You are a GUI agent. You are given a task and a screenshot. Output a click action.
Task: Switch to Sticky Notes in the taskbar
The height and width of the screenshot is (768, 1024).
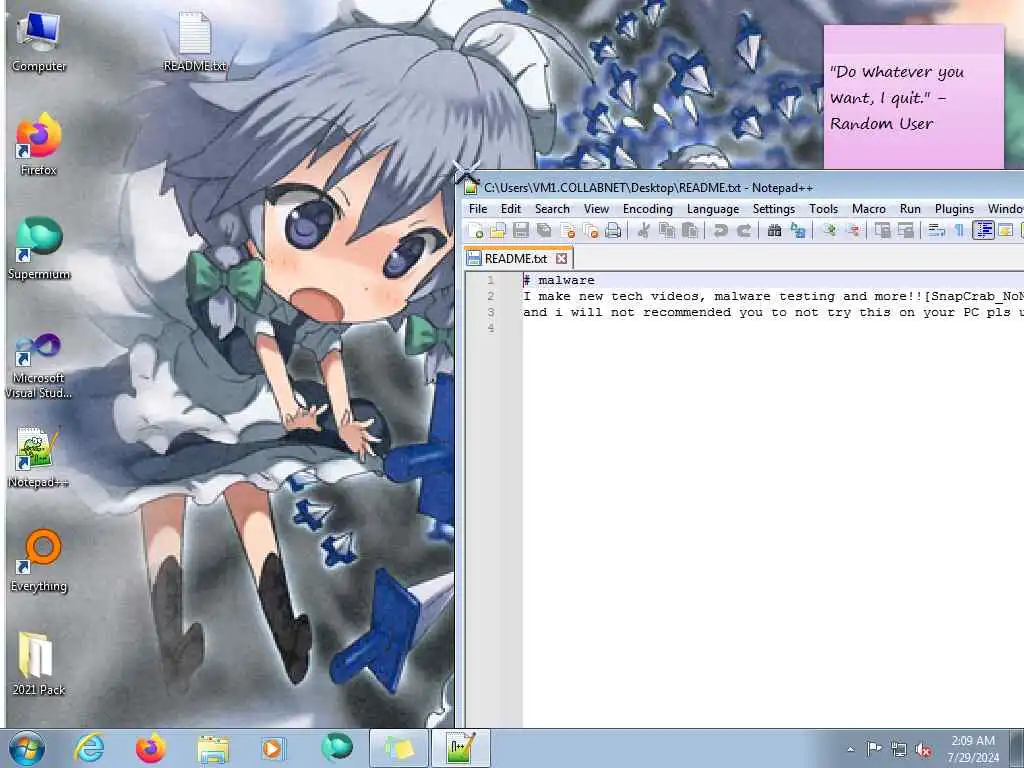[399, 748]
